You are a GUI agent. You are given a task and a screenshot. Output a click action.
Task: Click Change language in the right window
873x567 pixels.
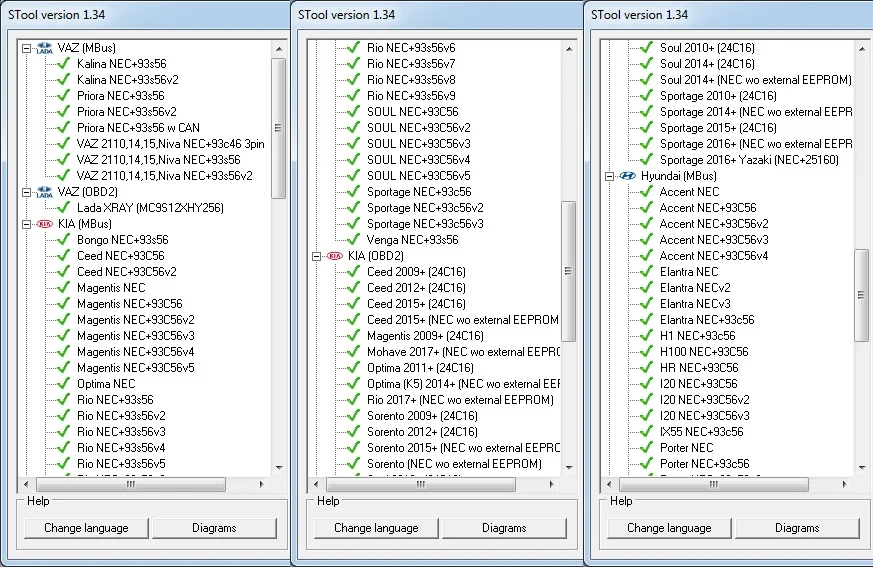(x=669, y=528)
